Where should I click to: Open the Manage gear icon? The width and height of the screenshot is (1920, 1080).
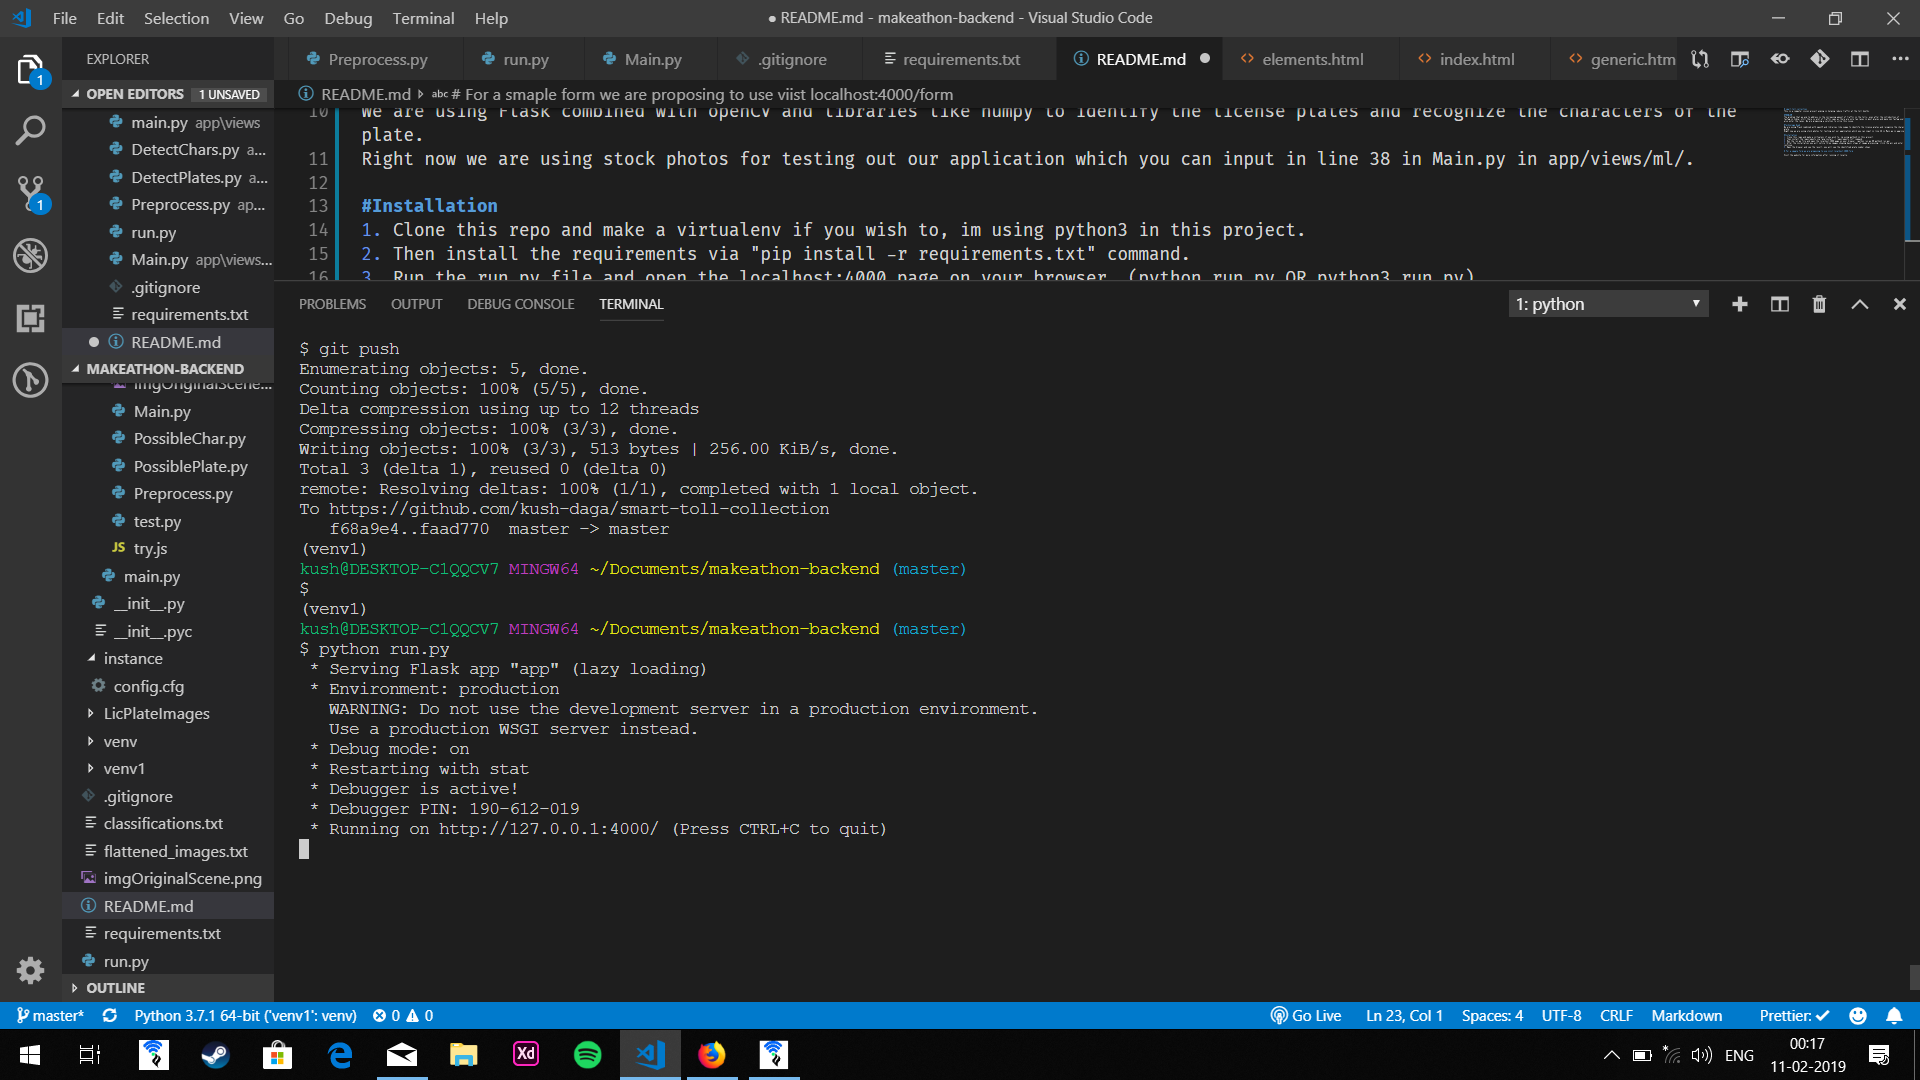click(x=30, y=969)
